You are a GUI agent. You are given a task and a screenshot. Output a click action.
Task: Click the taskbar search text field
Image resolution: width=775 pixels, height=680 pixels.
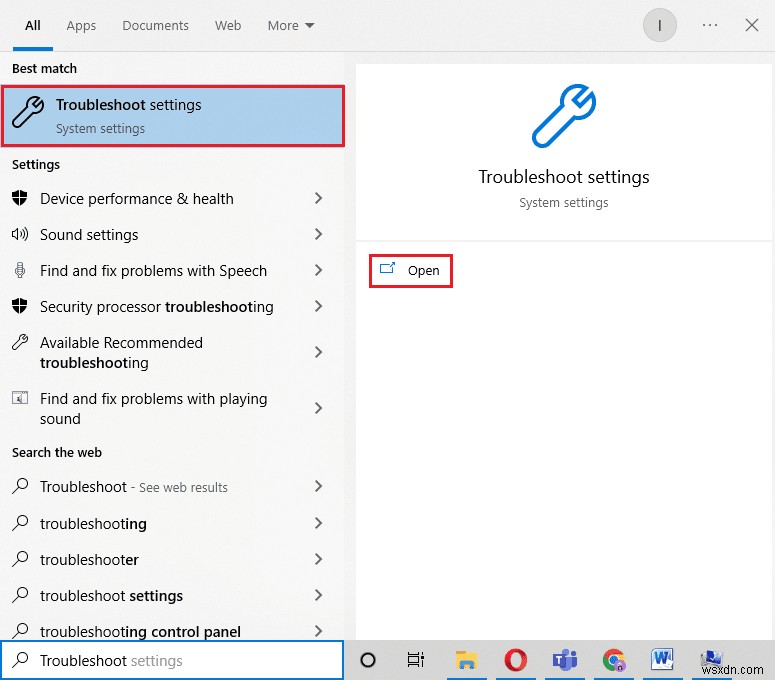point(172,660)
